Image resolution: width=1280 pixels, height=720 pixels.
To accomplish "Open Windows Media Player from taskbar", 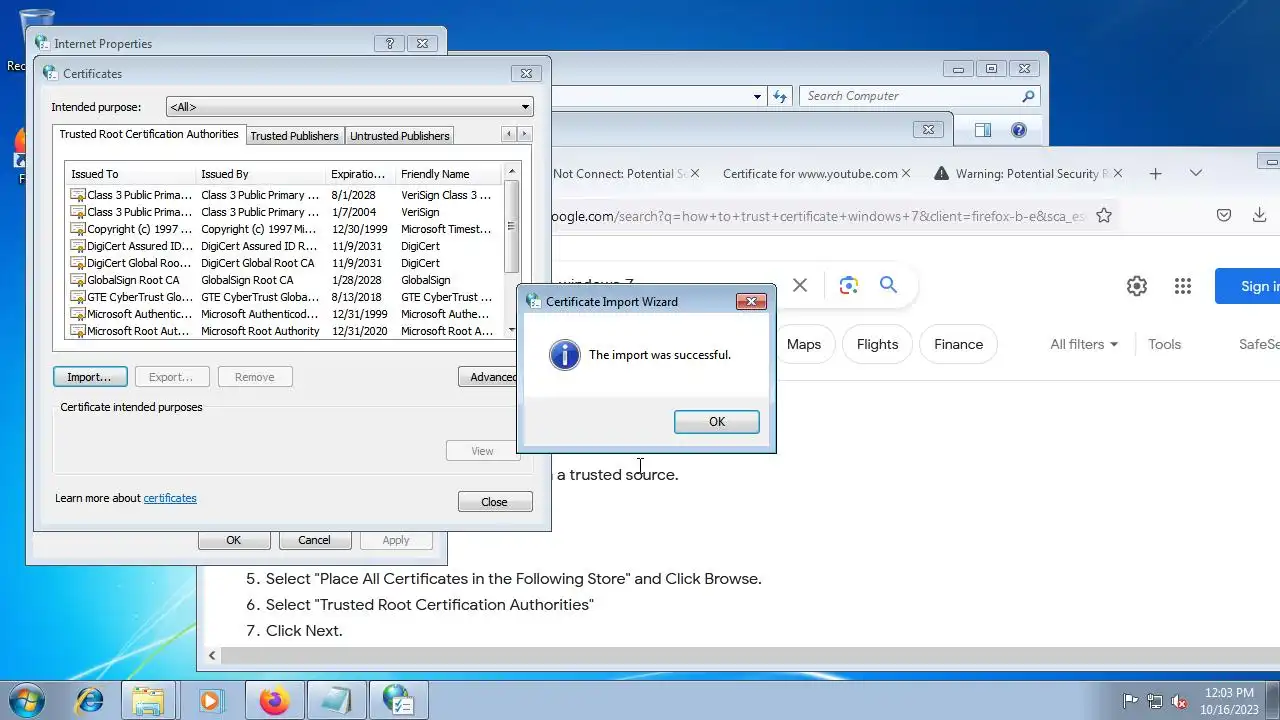I will (x=211, y=700).
